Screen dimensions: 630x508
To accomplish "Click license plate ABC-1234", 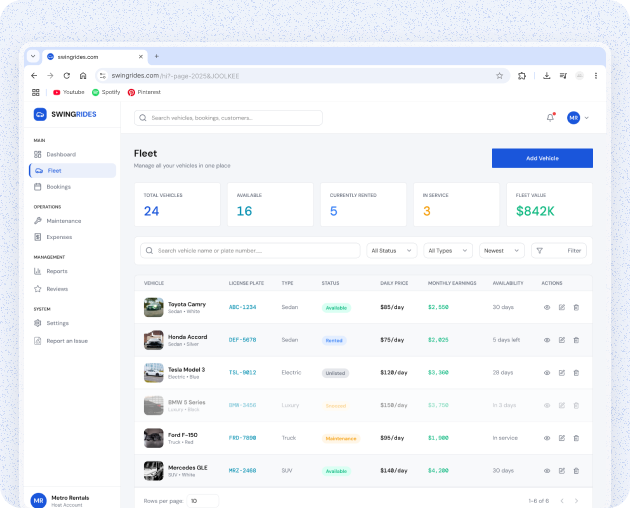I will click(242, 307).
